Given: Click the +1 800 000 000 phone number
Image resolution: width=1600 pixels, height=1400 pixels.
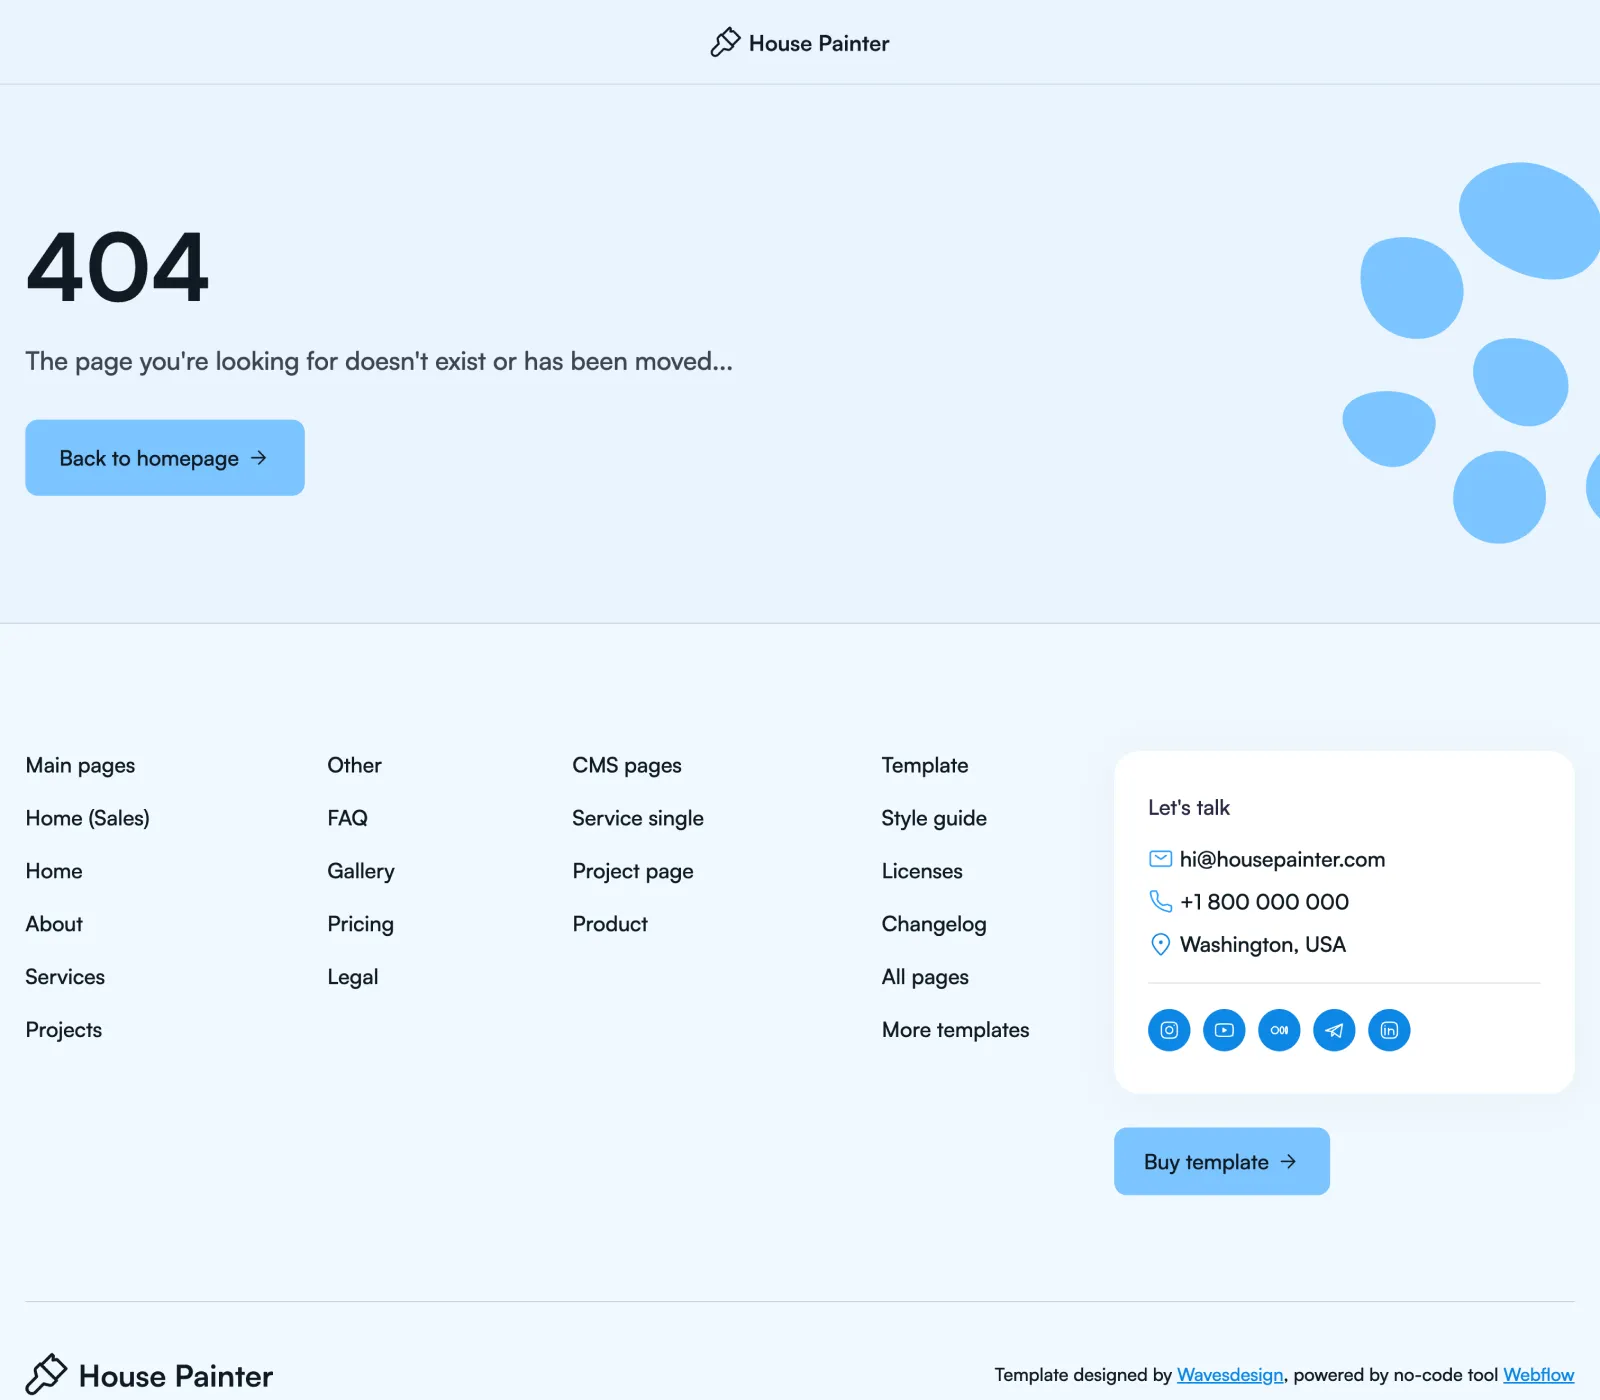Looking at the screenshot, I should pyautogui.click(x=1264, y=902).
